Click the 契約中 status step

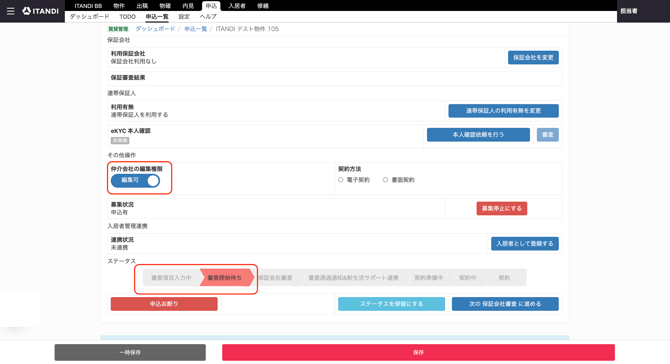point(467,278)
